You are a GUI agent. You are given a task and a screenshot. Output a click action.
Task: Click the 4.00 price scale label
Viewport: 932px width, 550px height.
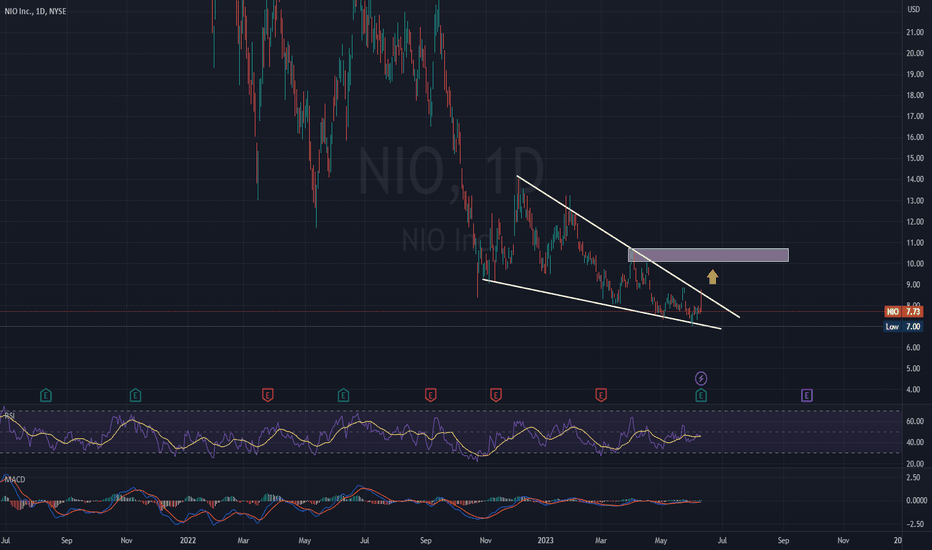915,389
